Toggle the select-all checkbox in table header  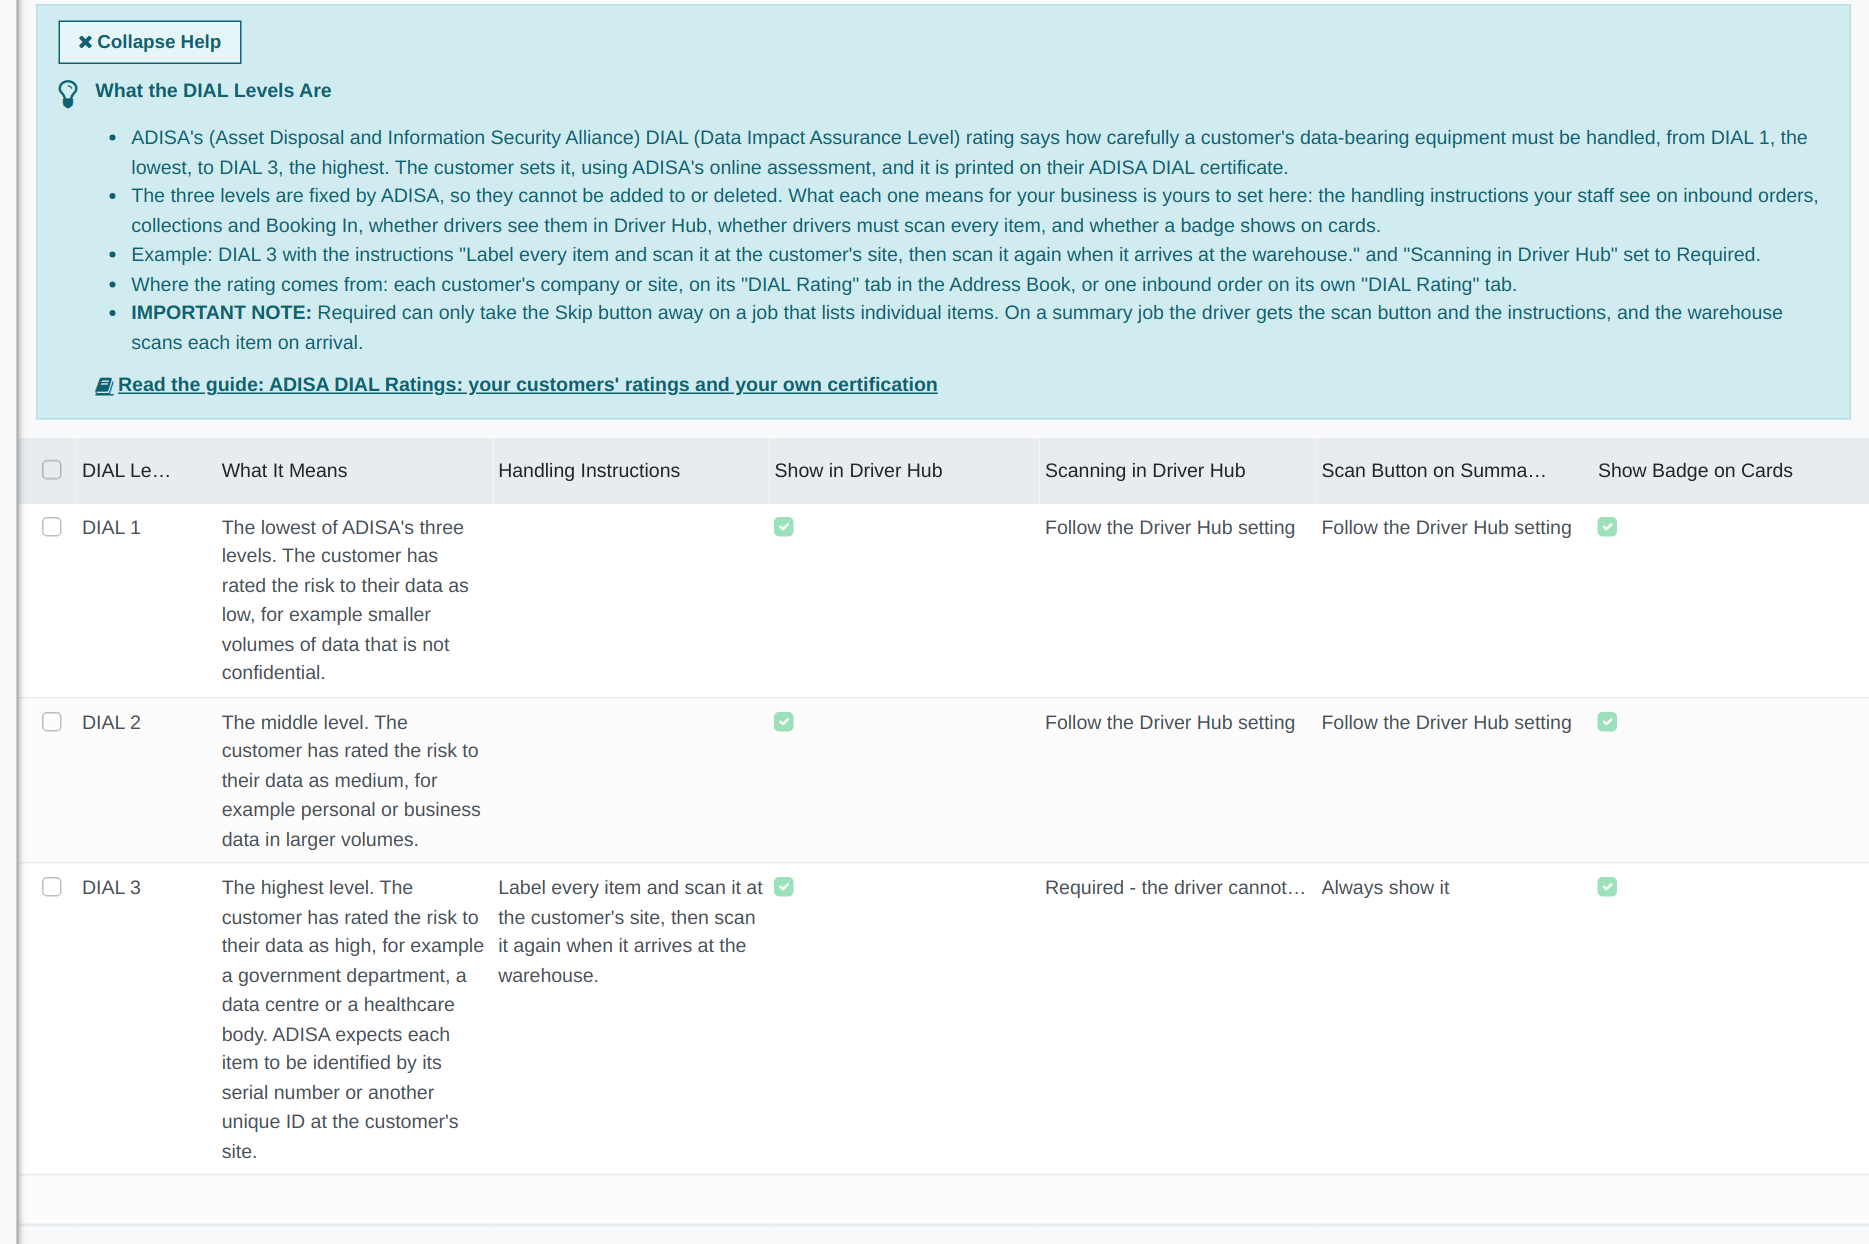(52, 470)
